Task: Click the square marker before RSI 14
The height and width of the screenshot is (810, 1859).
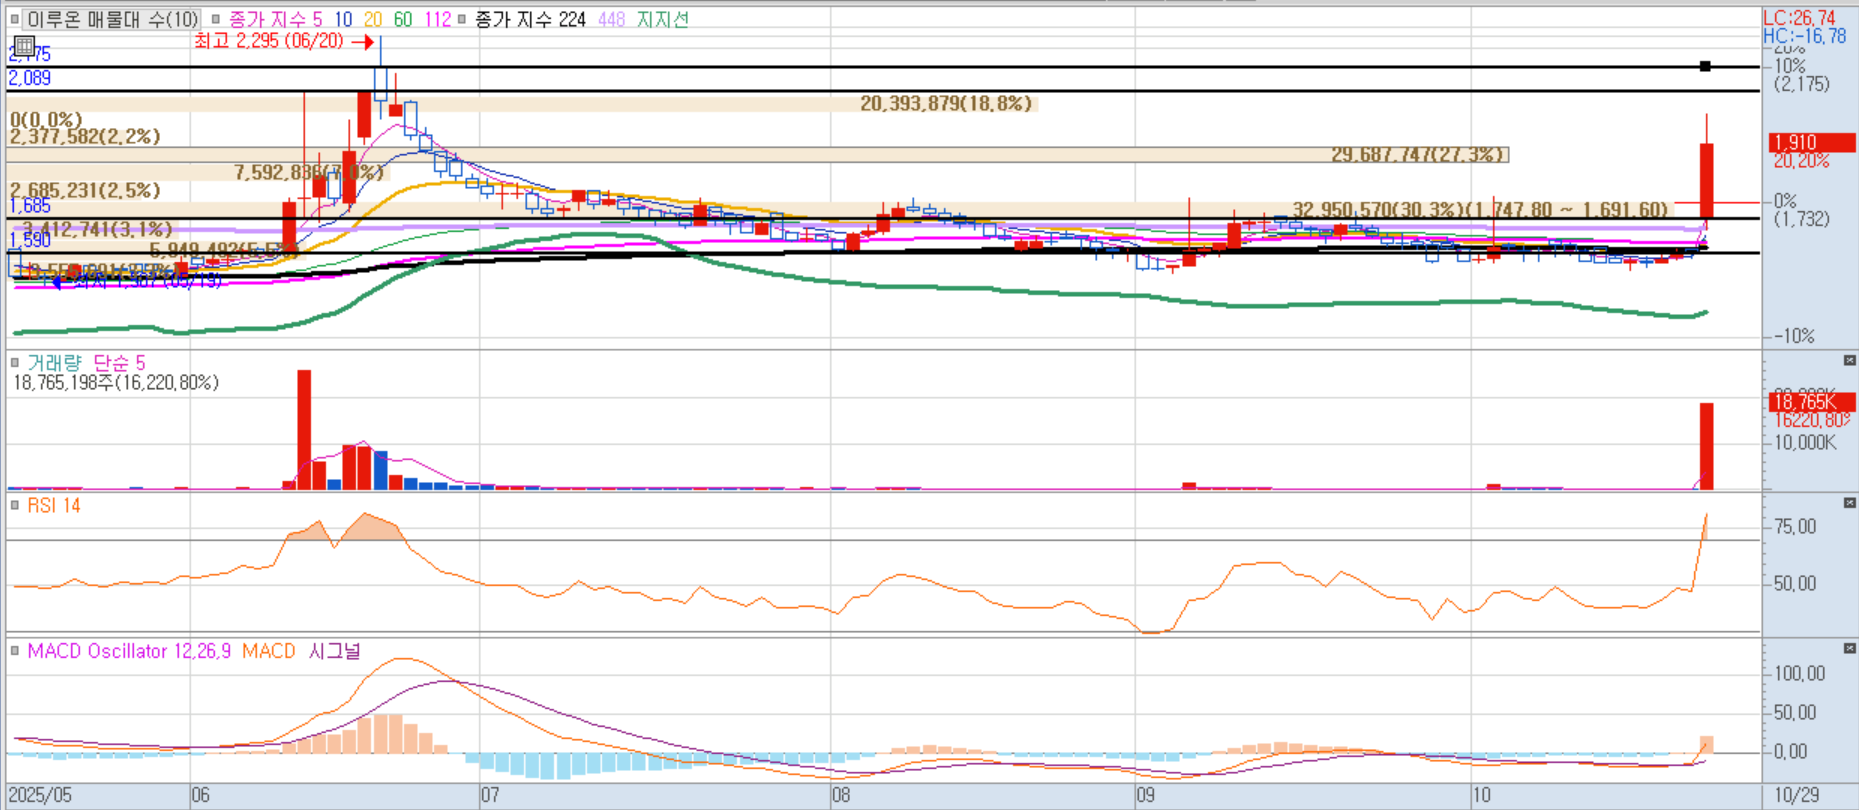Action: point(14,505)
